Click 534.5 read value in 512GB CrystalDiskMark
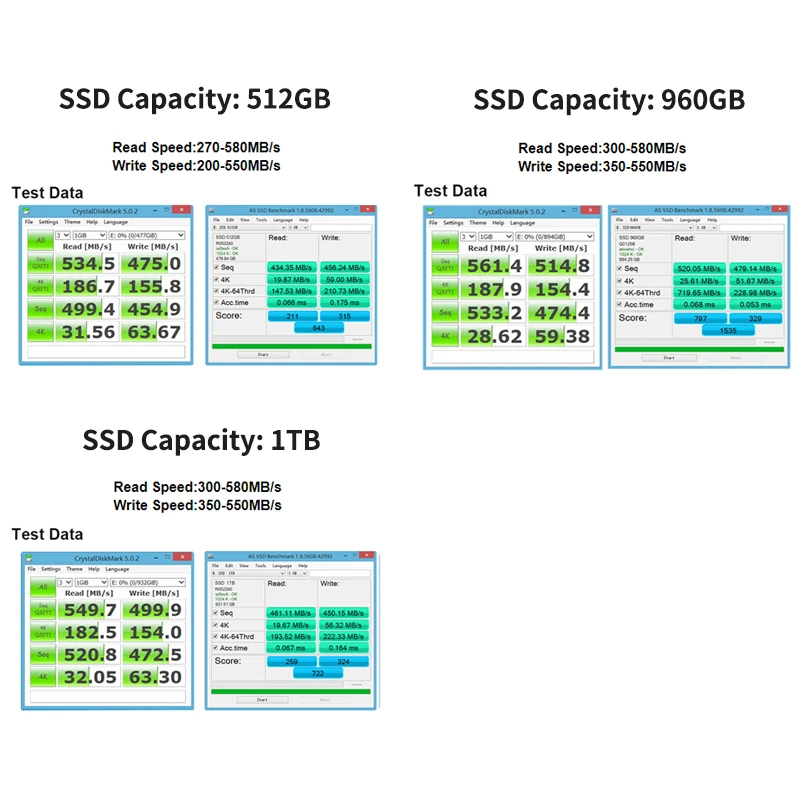The image size is (800, 800). [88, 263]
